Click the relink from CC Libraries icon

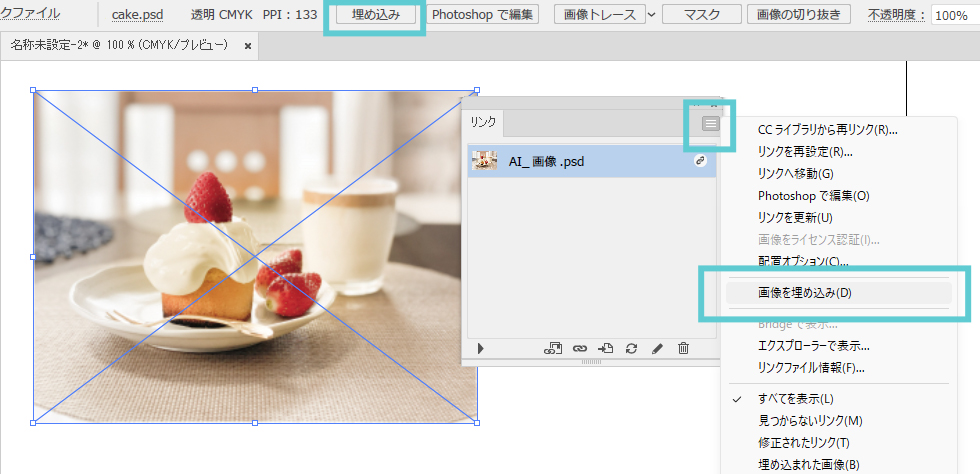(x=553, y=348)
